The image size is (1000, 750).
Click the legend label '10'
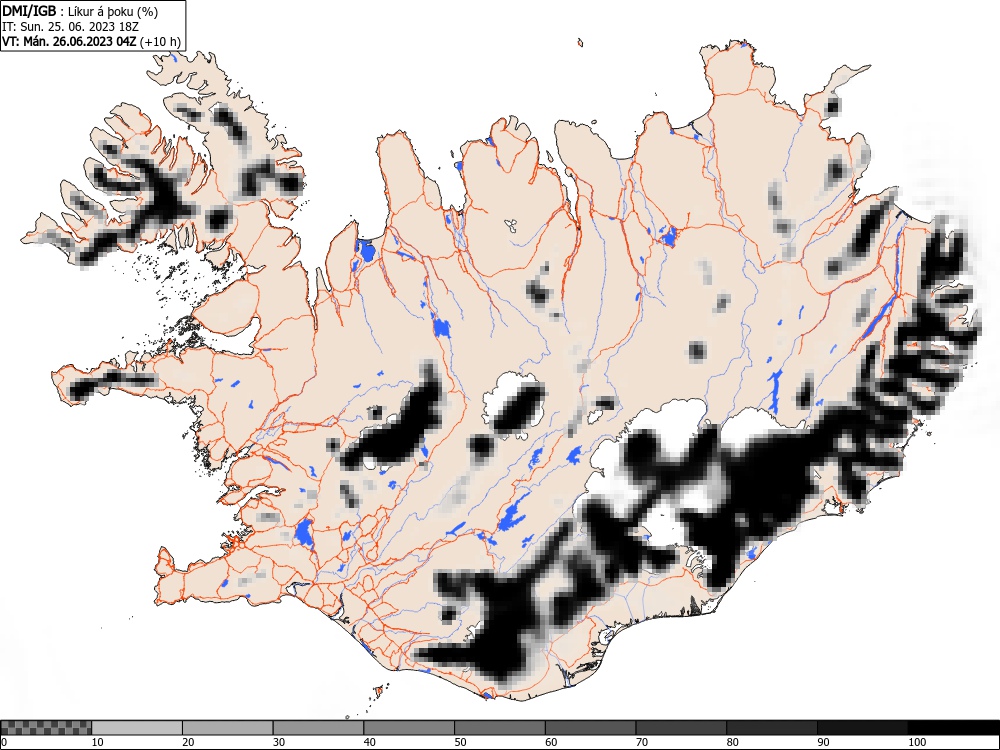[98, 742]
